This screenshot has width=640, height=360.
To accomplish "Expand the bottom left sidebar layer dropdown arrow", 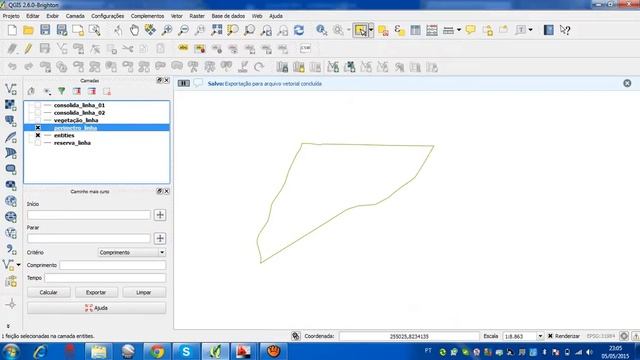I will pyautogui.click(x=18, y=265).
